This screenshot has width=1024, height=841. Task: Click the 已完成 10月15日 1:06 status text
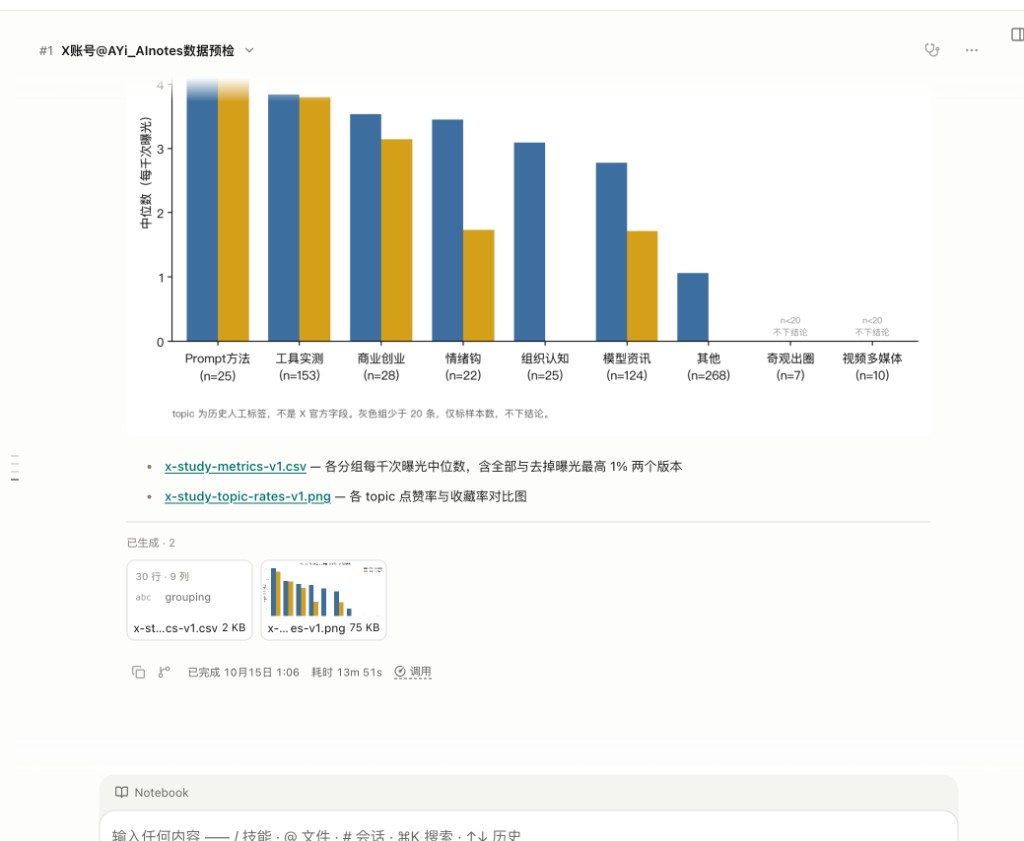point(244,672)
